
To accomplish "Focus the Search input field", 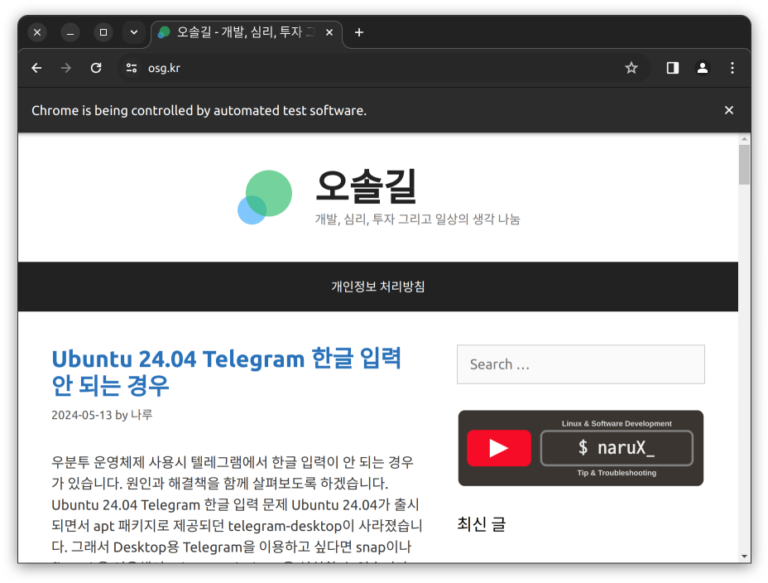I will click(580, 364).
